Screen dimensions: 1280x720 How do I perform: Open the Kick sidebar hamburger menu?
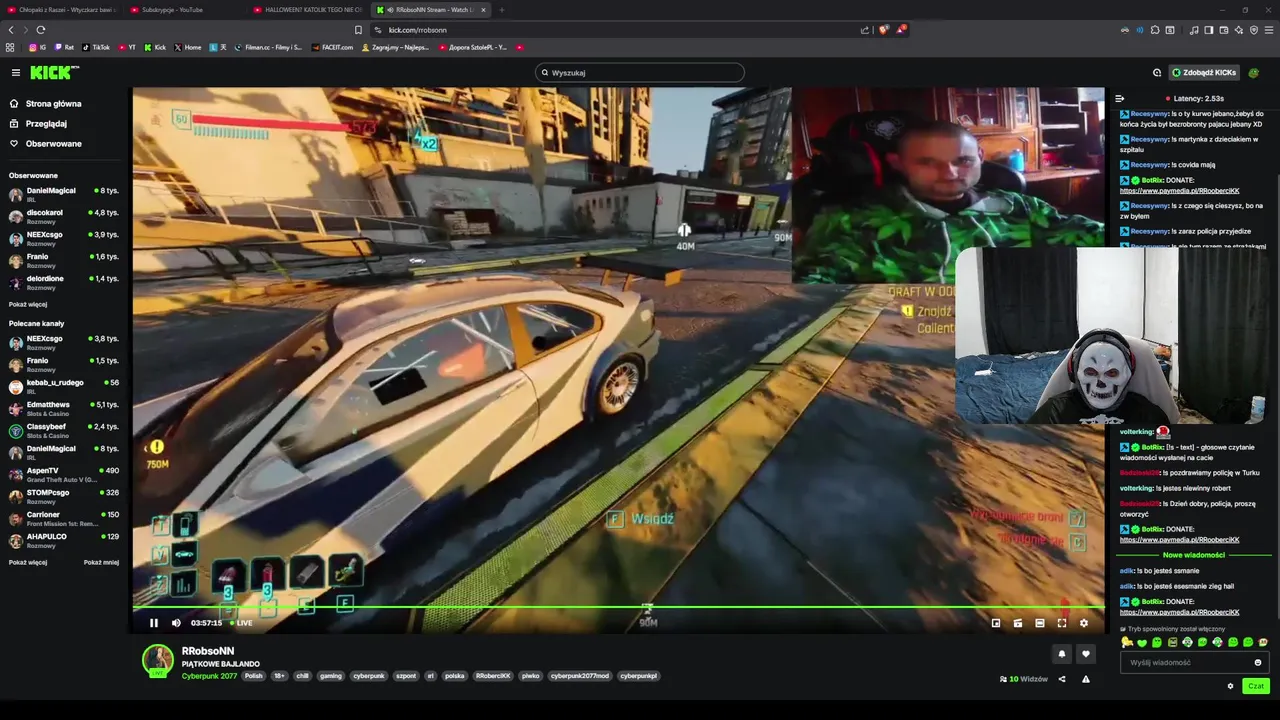pos(16,72)
